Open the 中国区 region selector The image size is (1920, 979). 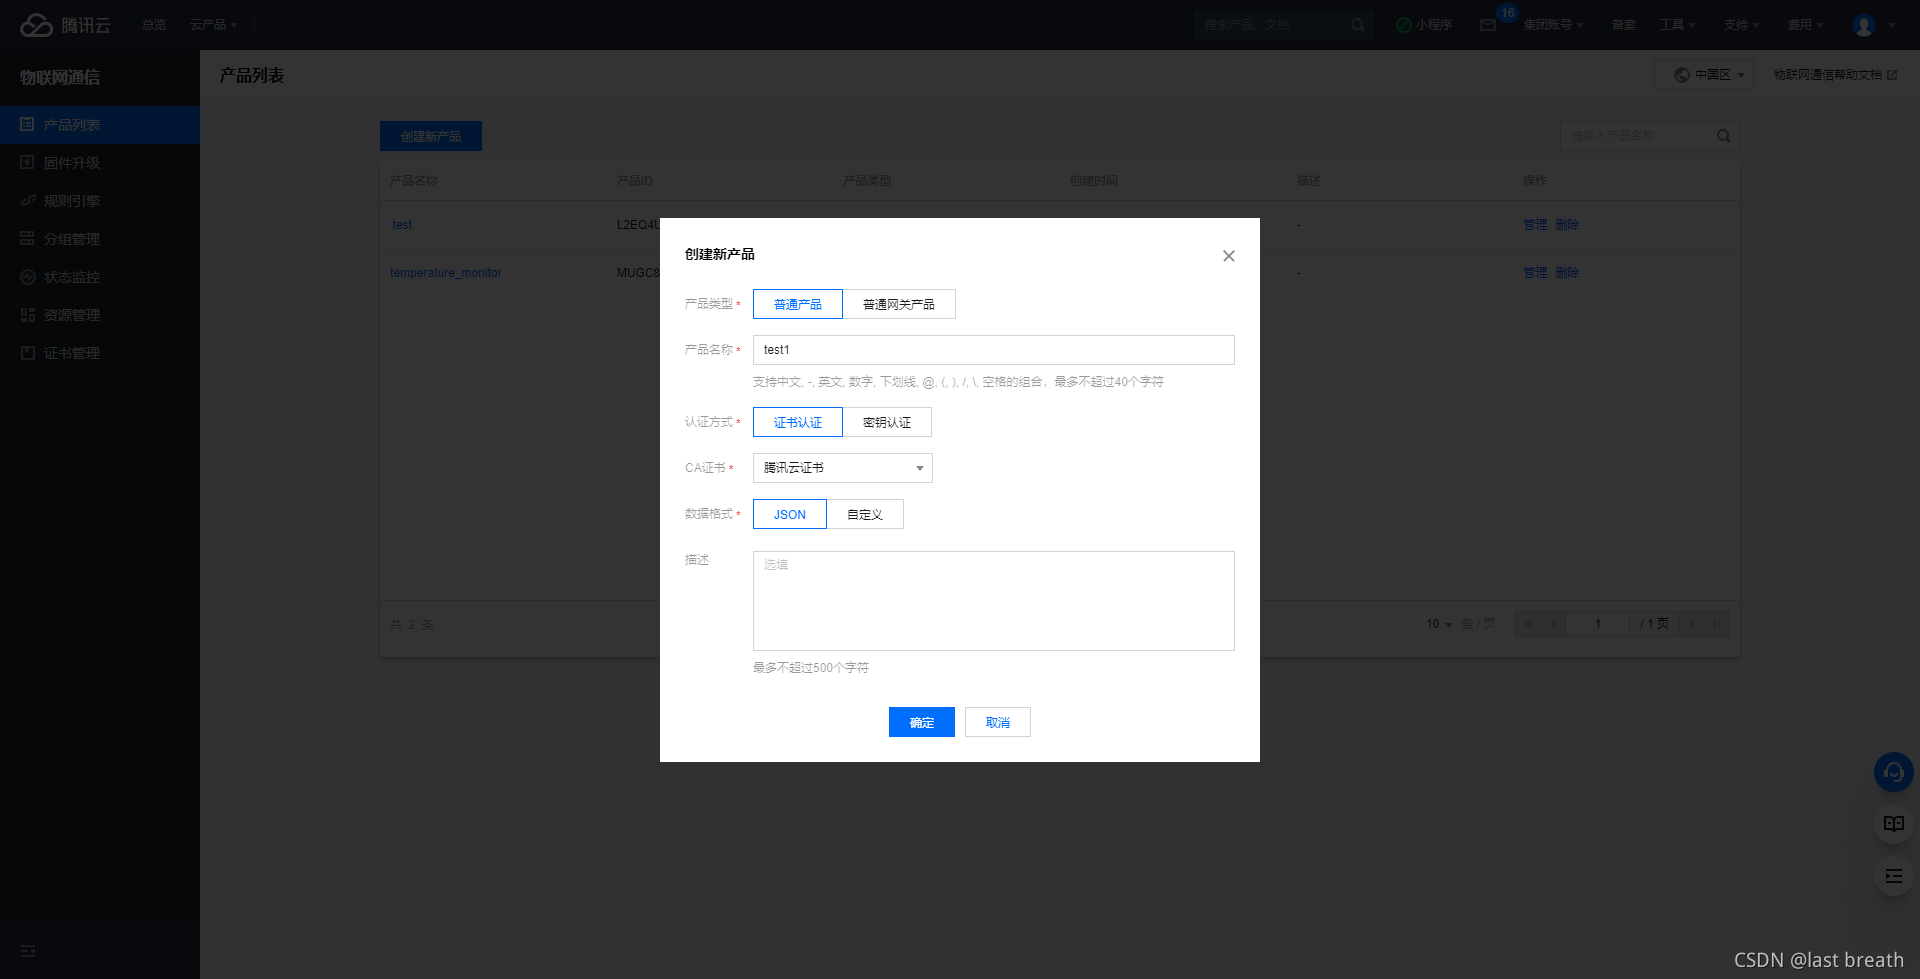[1704, 75]
